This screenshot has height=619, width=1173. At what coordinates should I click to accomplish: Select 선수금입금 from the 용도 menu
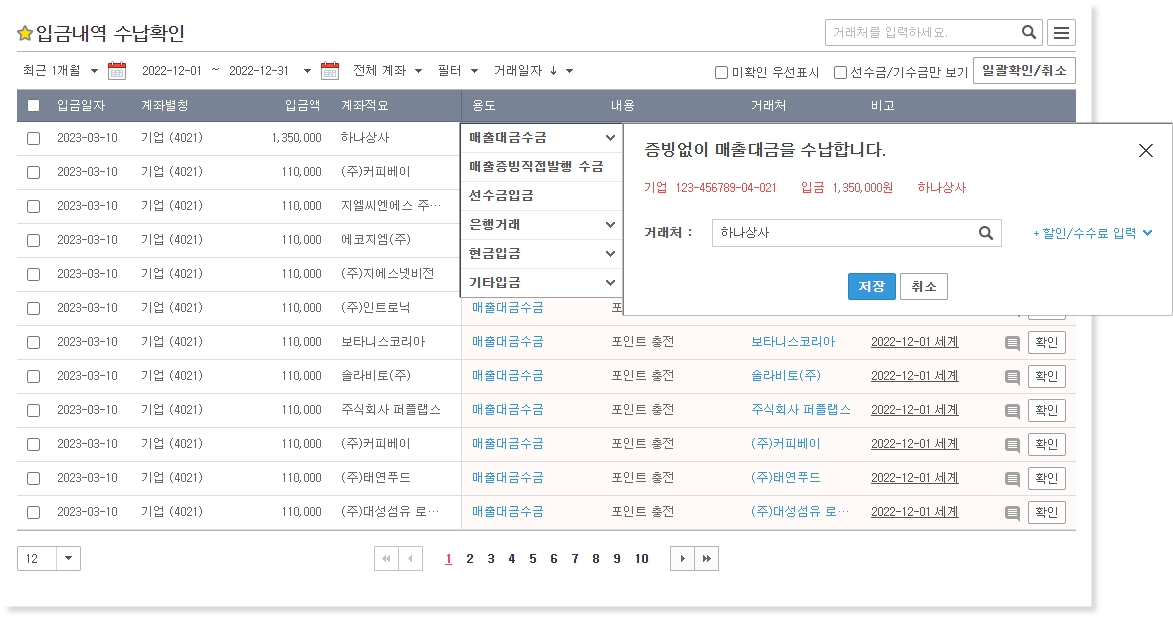tap(501, 196)
